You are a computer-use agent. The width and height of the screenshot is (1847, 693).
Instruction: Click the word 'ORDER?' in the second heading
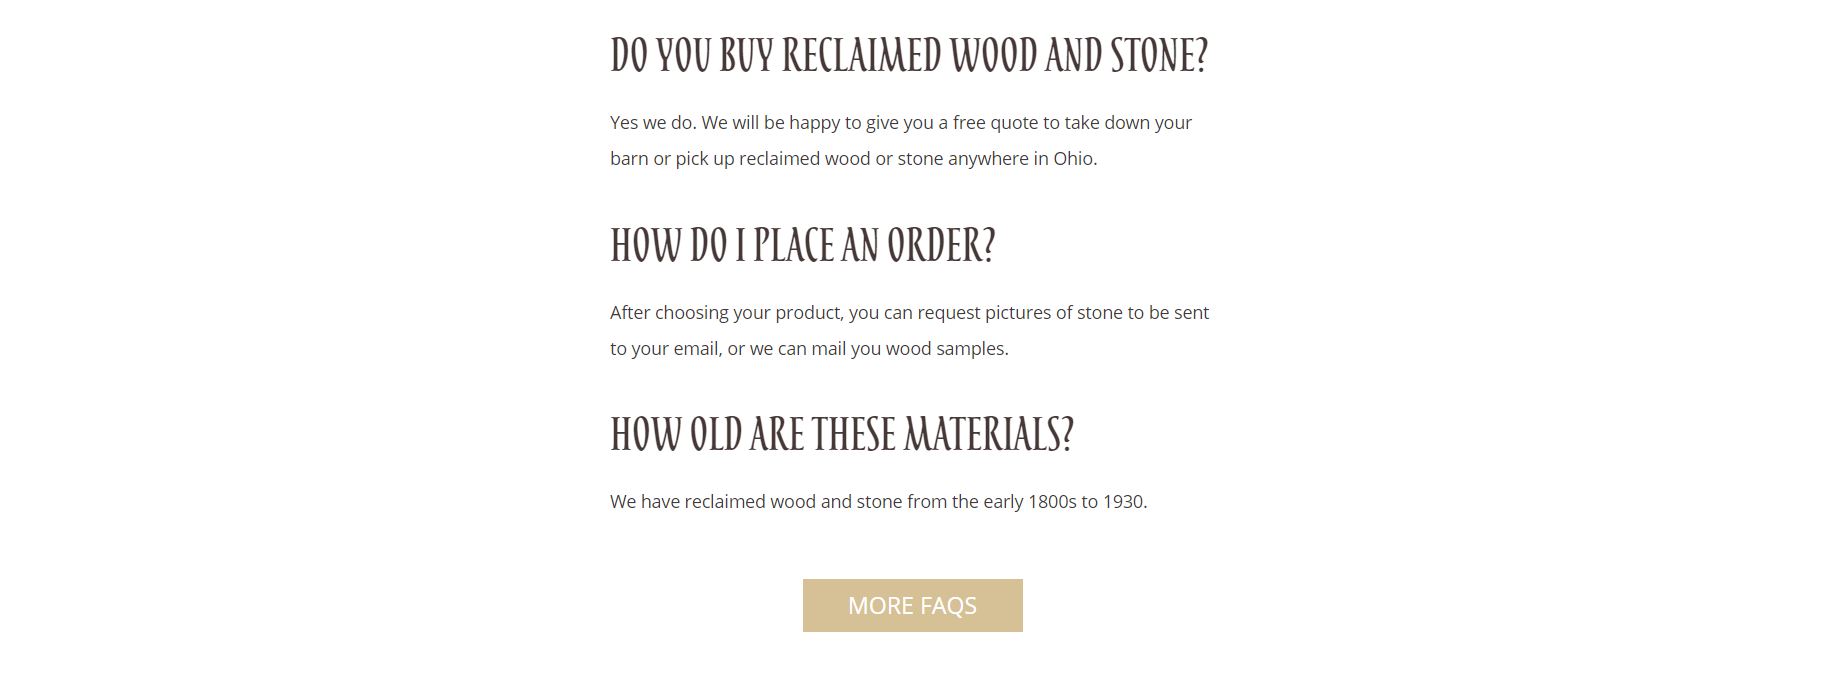click(x=942, y=245)
